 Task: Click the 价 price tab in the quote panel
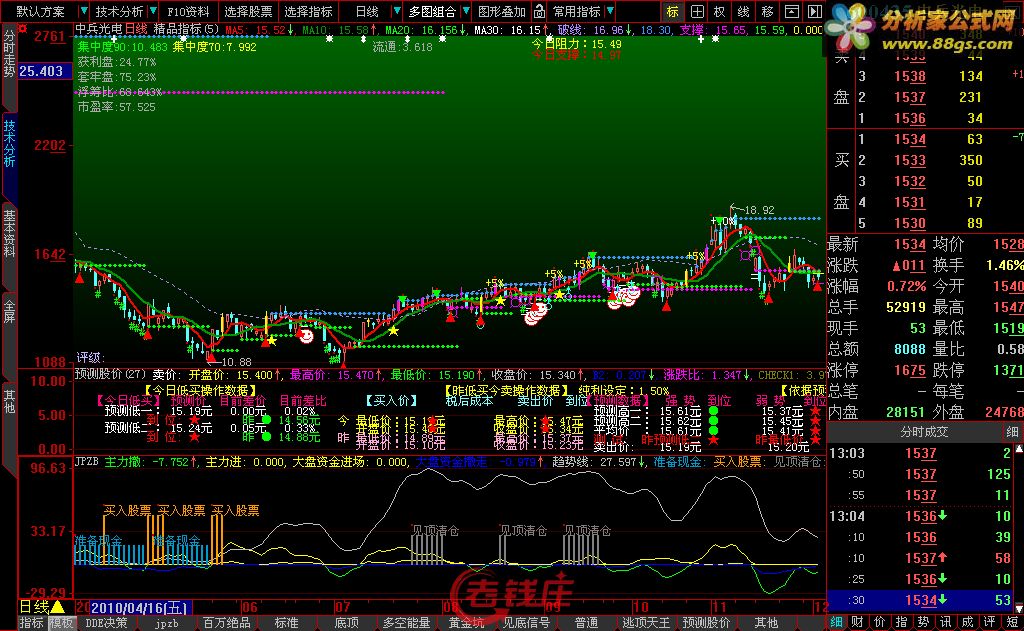(x=880, y=623)
